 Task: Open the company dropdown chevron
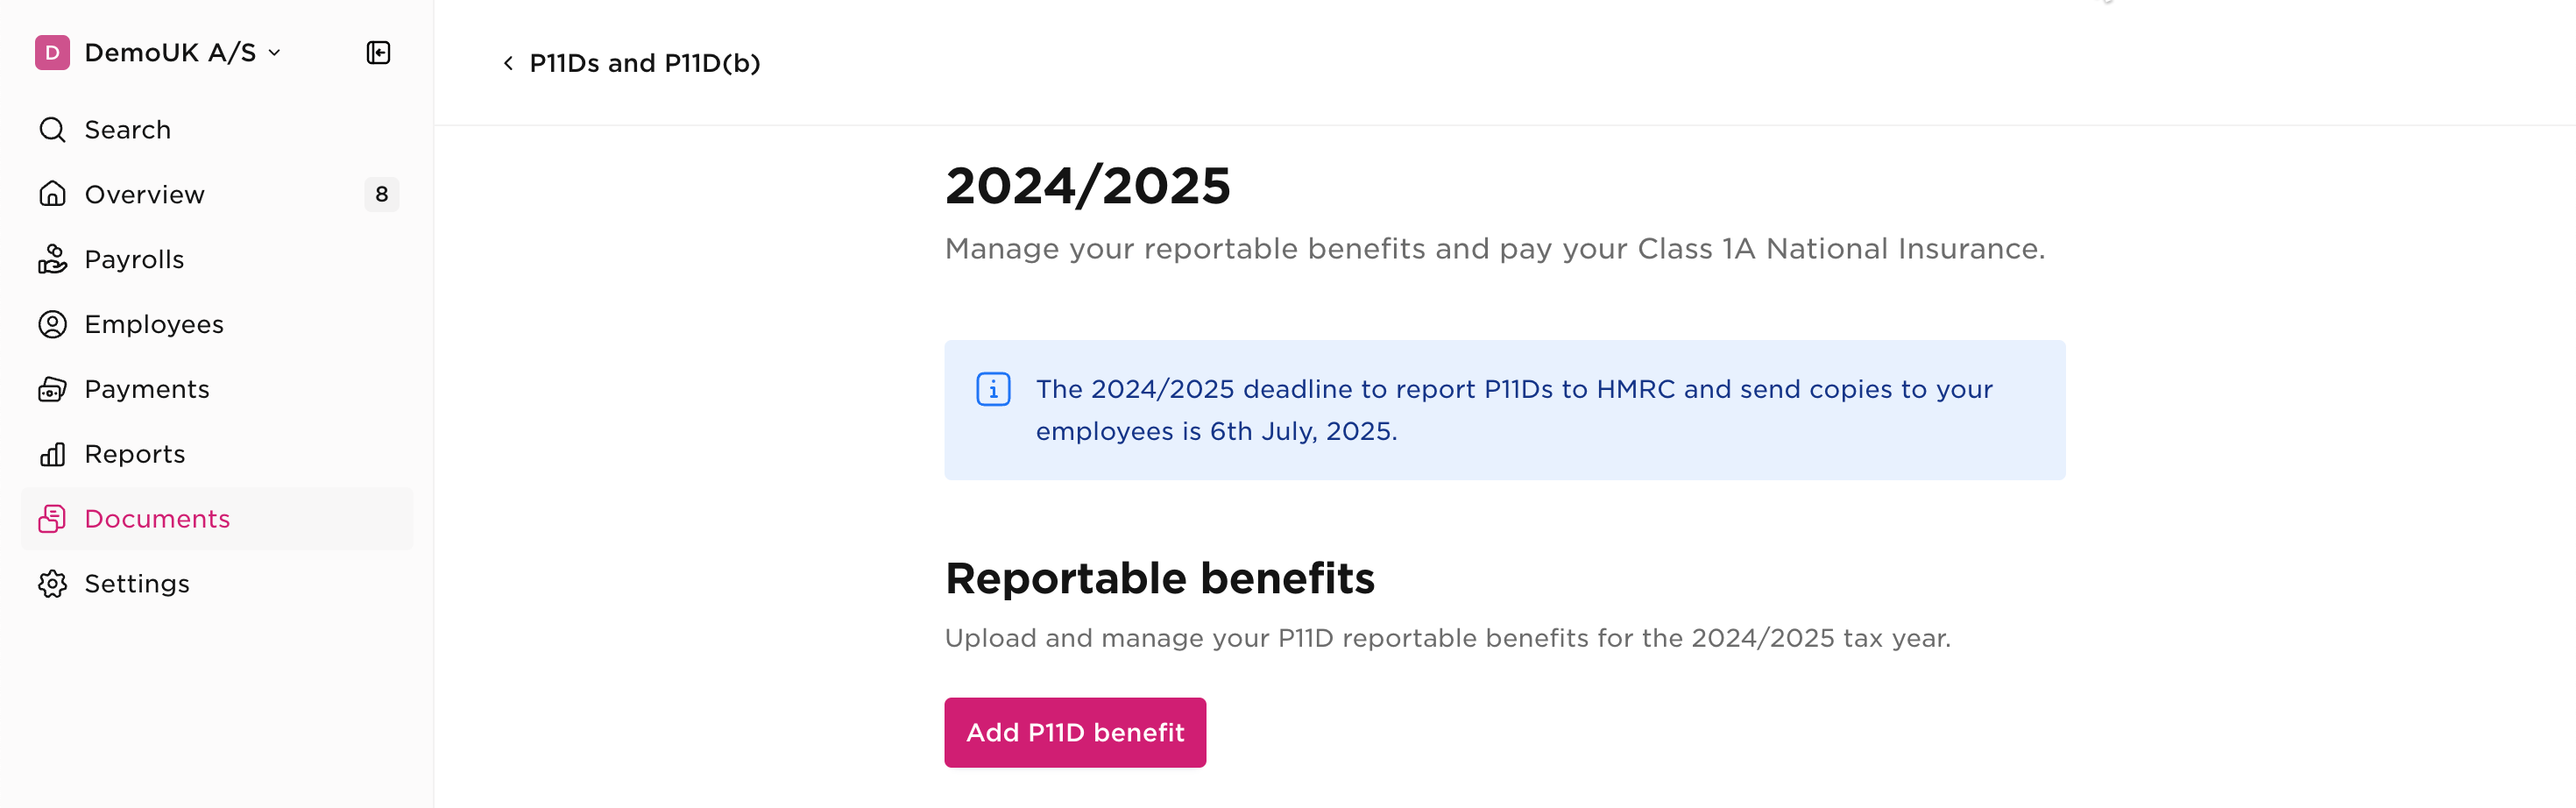273,54
